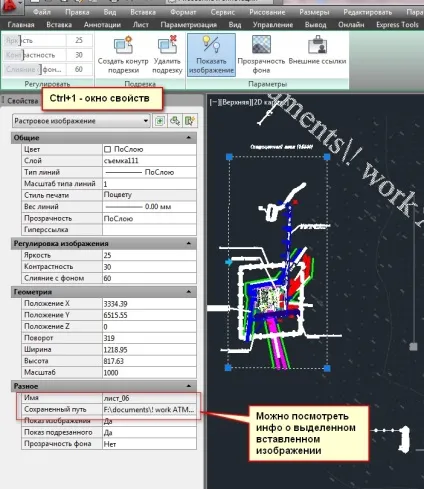Screen dimensions: 424x489
Task: Click the Яркость slider in ribbon
Action: click(35, 40)
